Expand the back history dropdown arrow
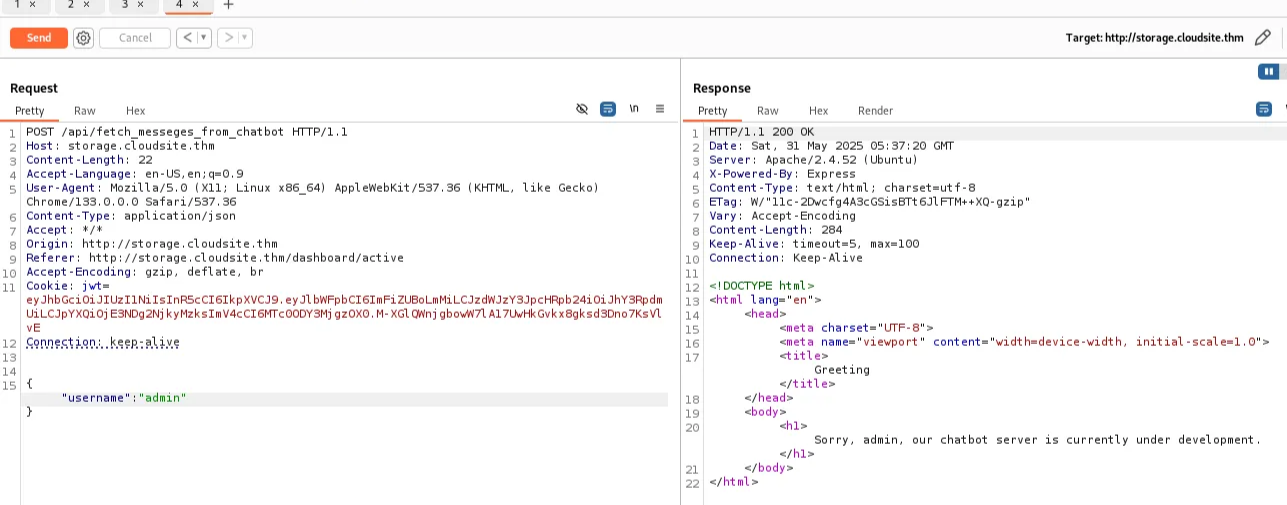Image resolution: width=1287 pixels, height=505 pixels. tap(204, 38)
